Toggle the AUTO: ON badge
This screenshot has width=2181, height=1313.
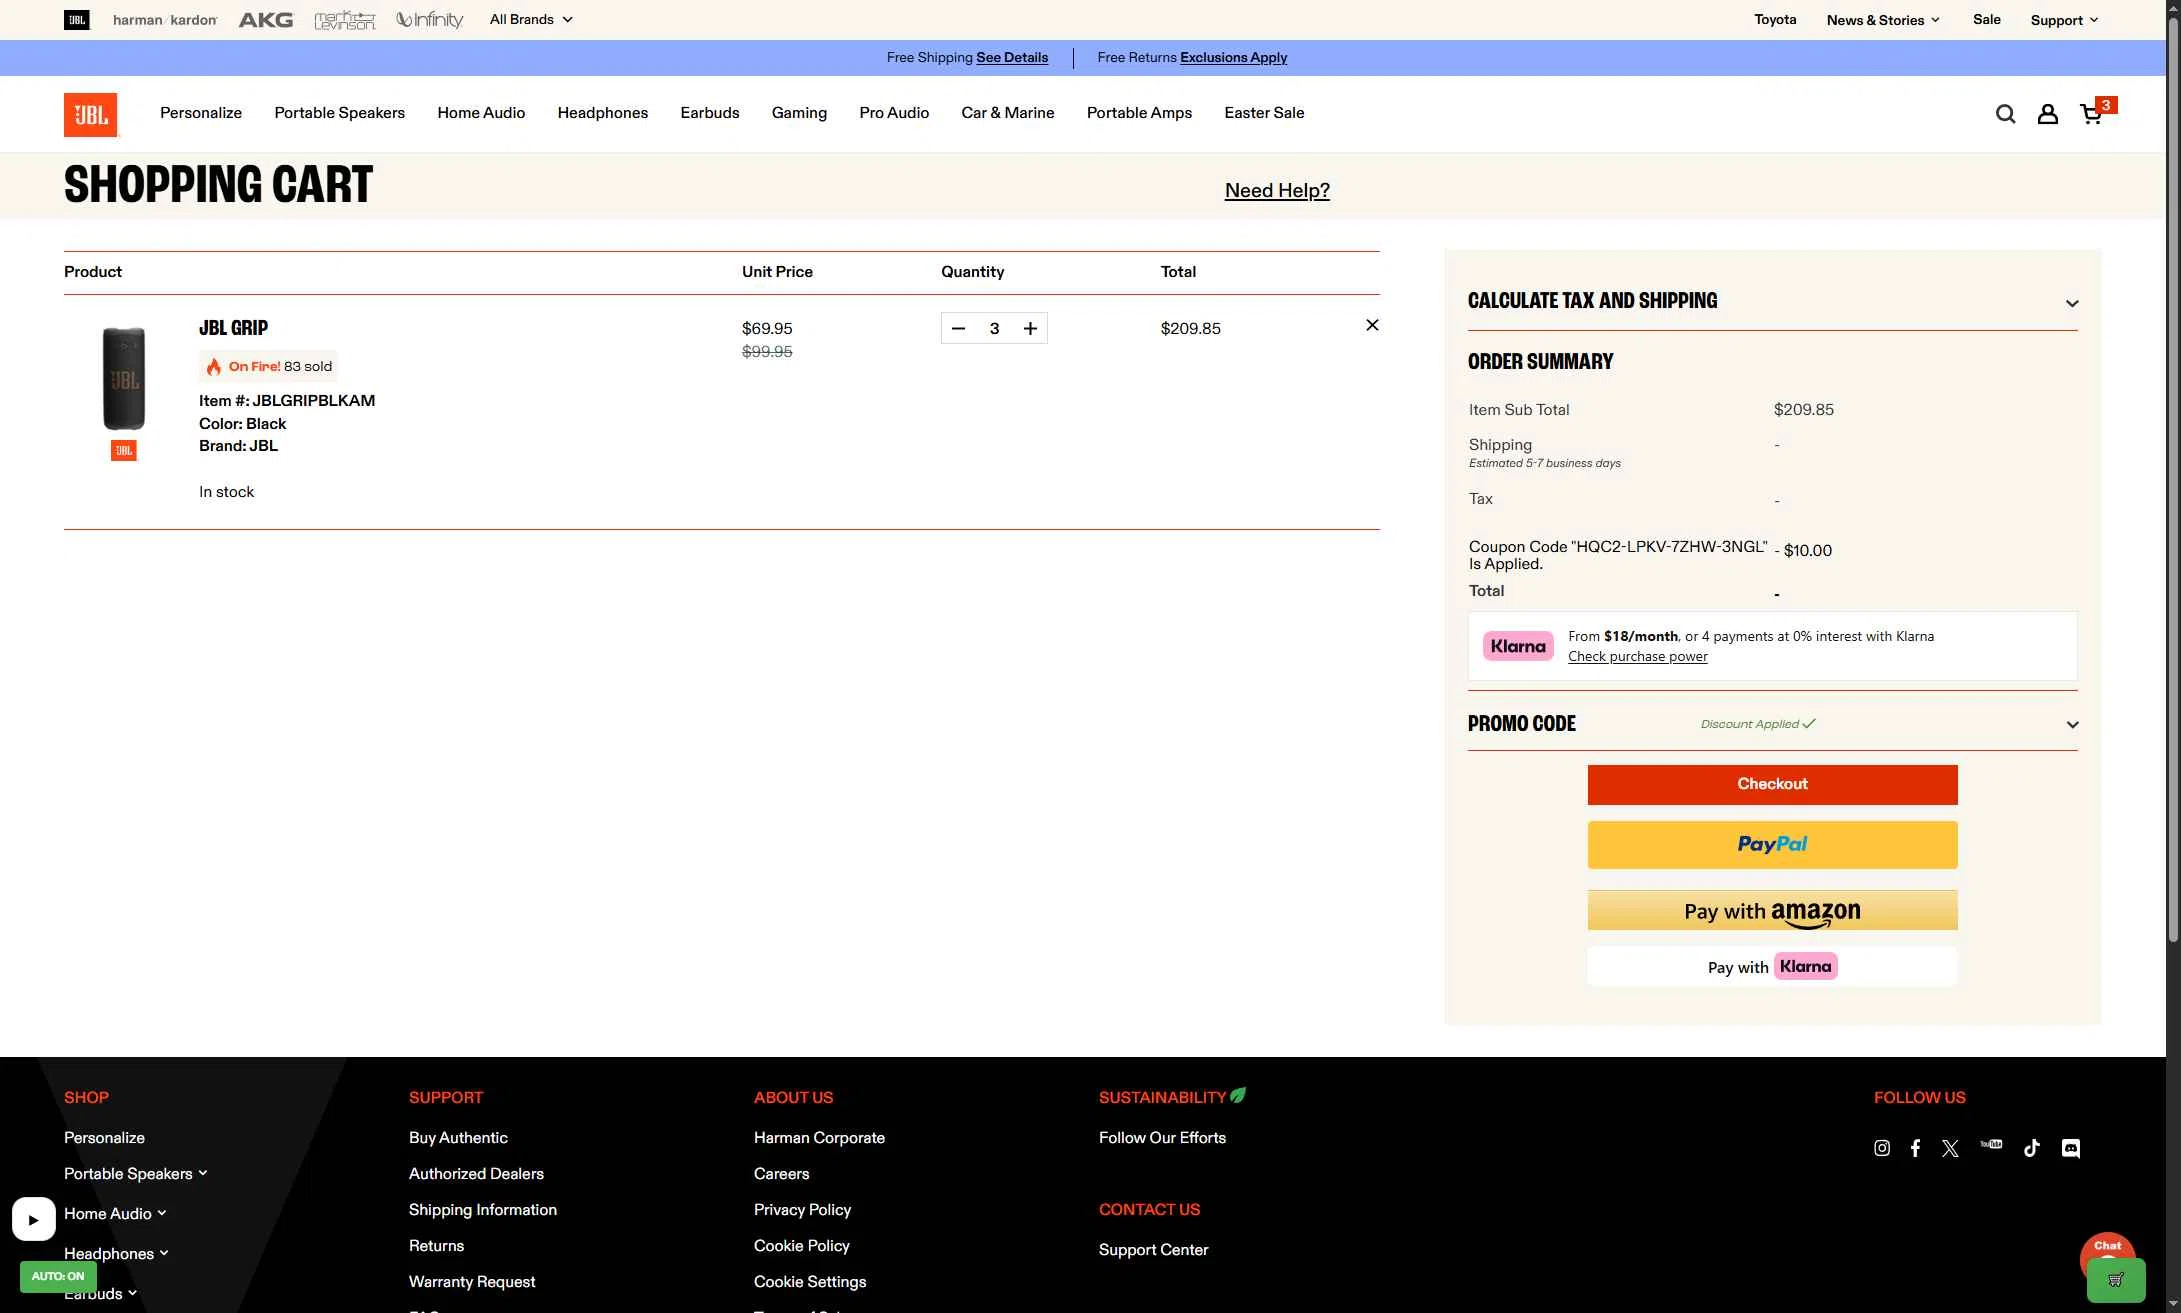tap(58, 1276)
